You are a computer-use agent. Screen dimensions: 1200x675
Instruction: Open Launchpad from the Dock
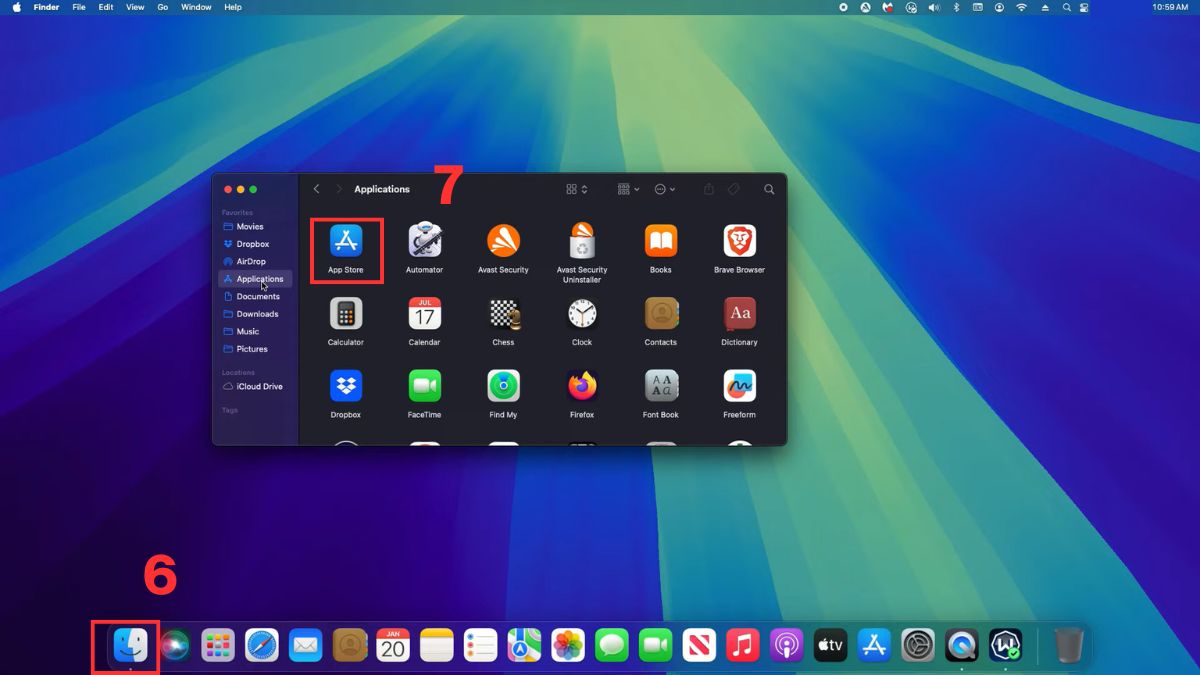pyautogui.click(x=218, y=645)
